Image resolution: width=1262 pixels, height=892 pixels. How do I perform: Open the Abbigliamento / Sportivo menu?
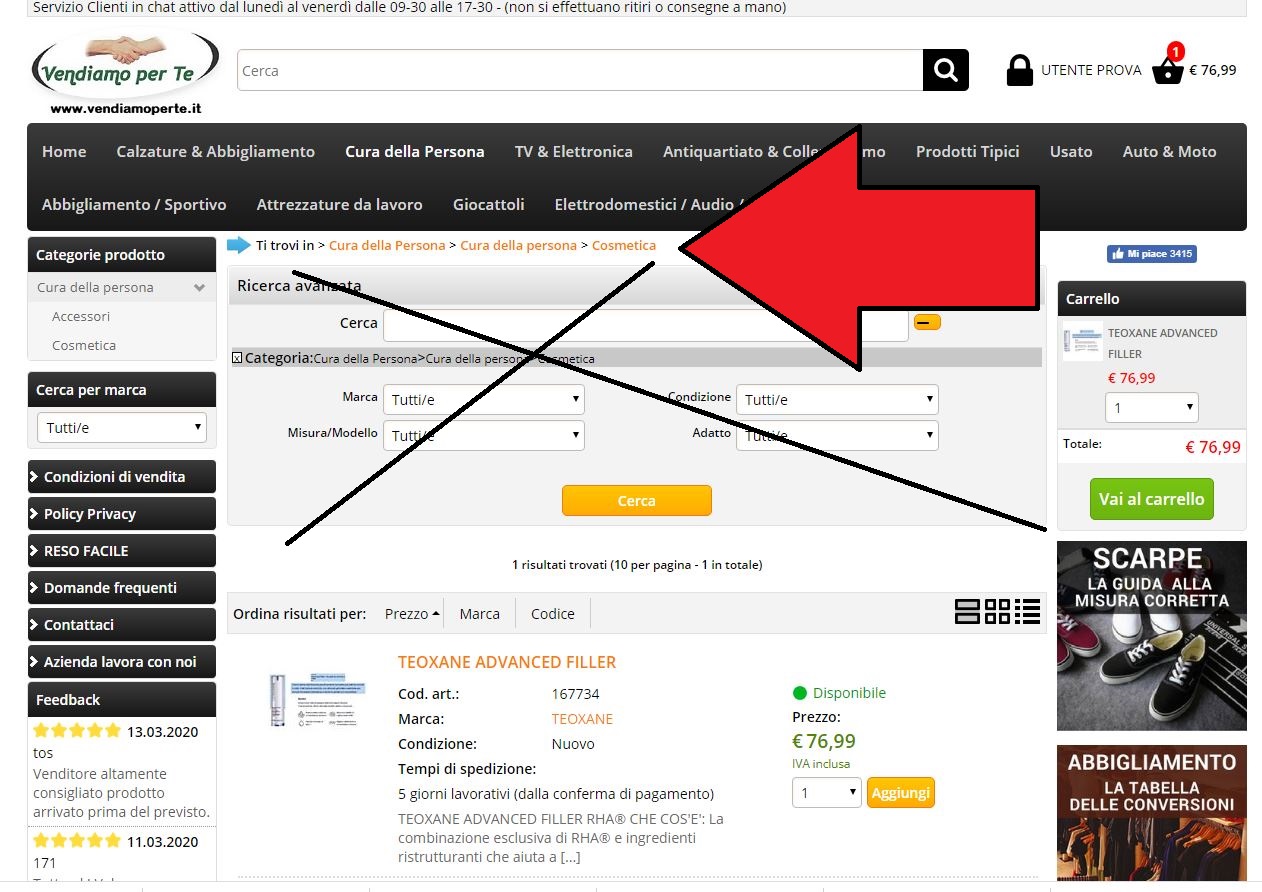click(x=134, y=204)
